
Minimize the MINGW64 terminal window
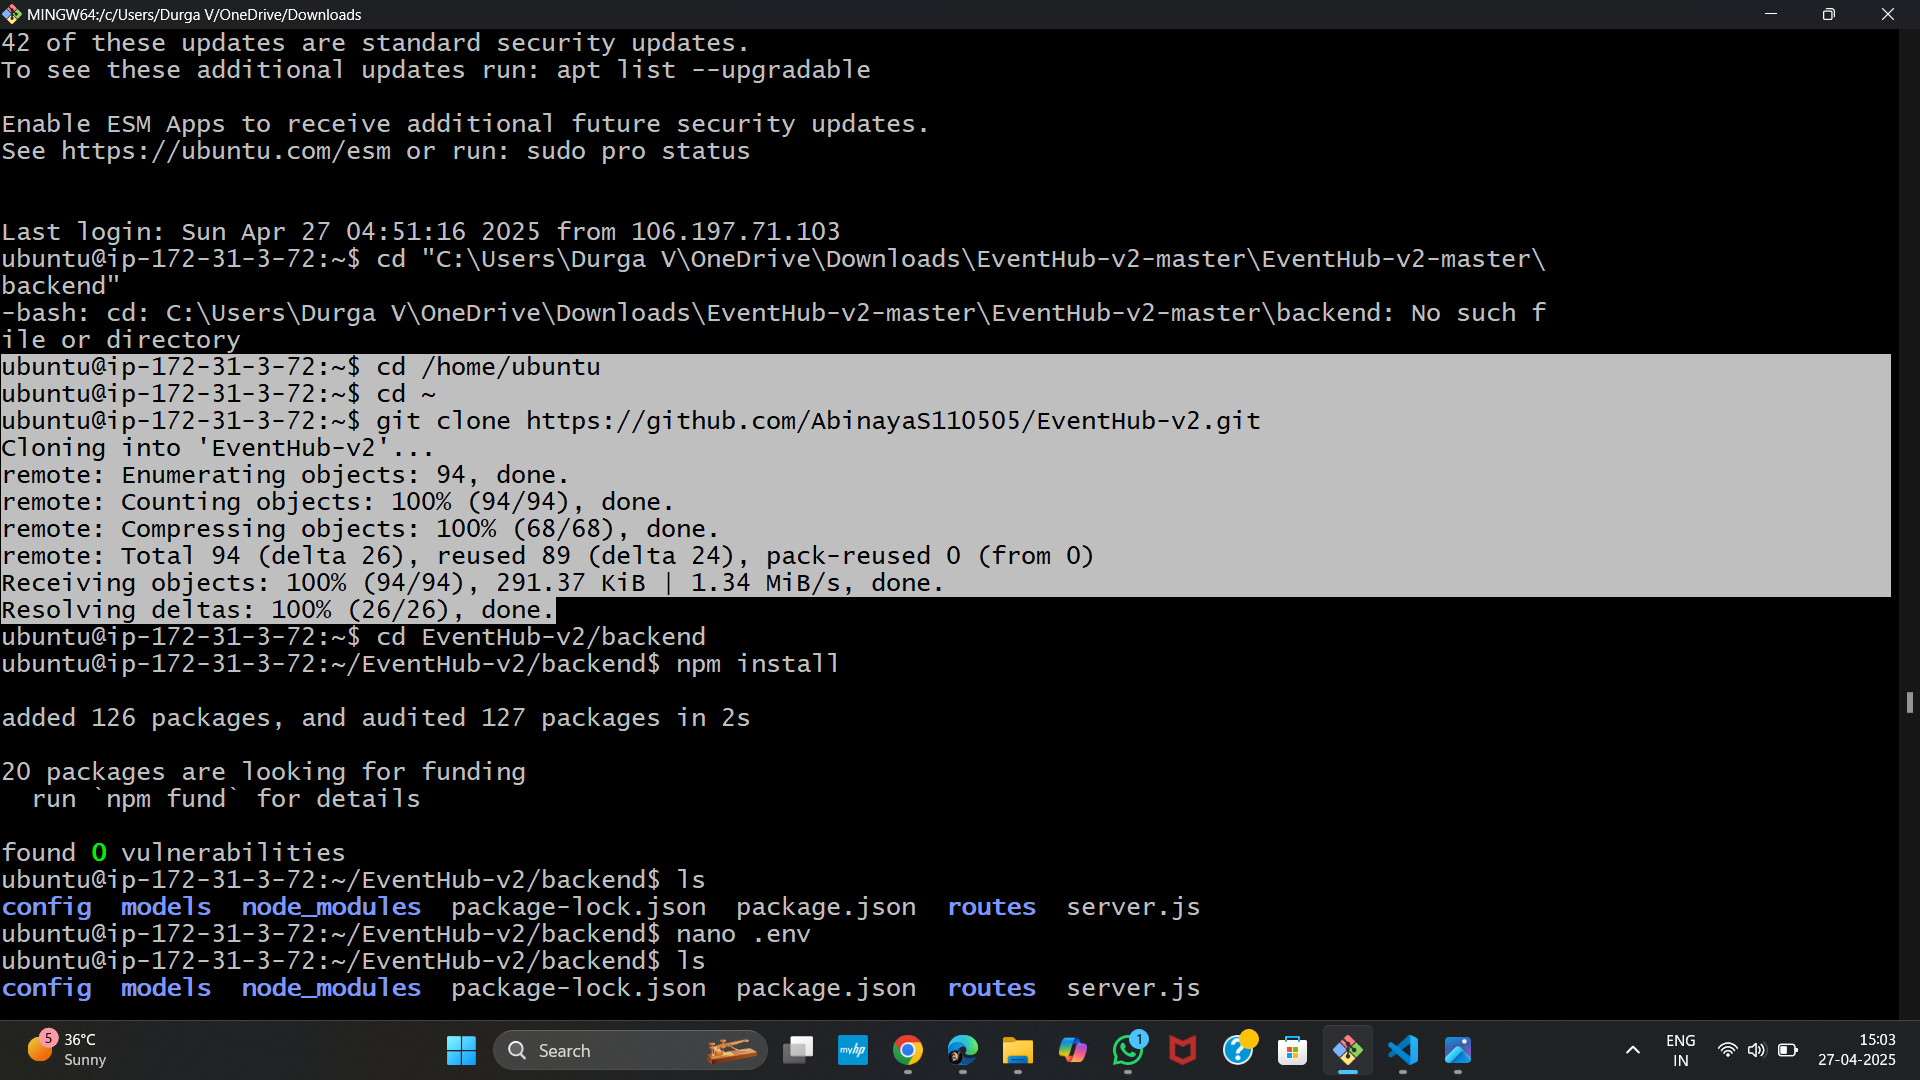1771,14
